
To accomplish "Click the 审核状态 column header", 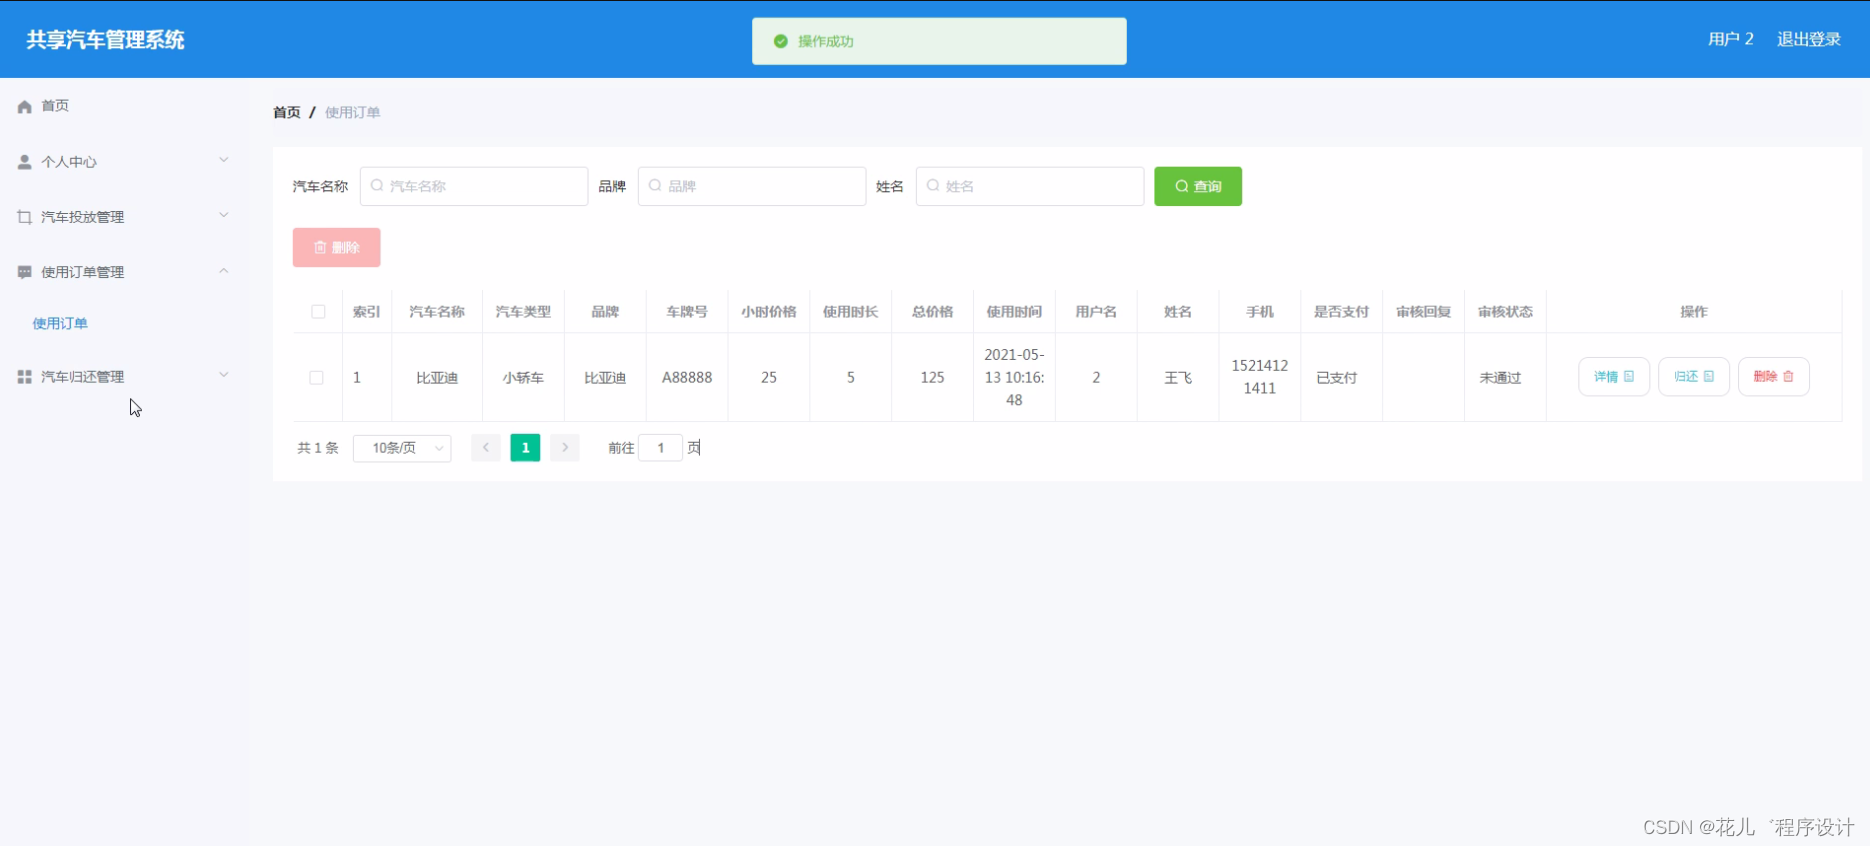I will pos(1505,312).
